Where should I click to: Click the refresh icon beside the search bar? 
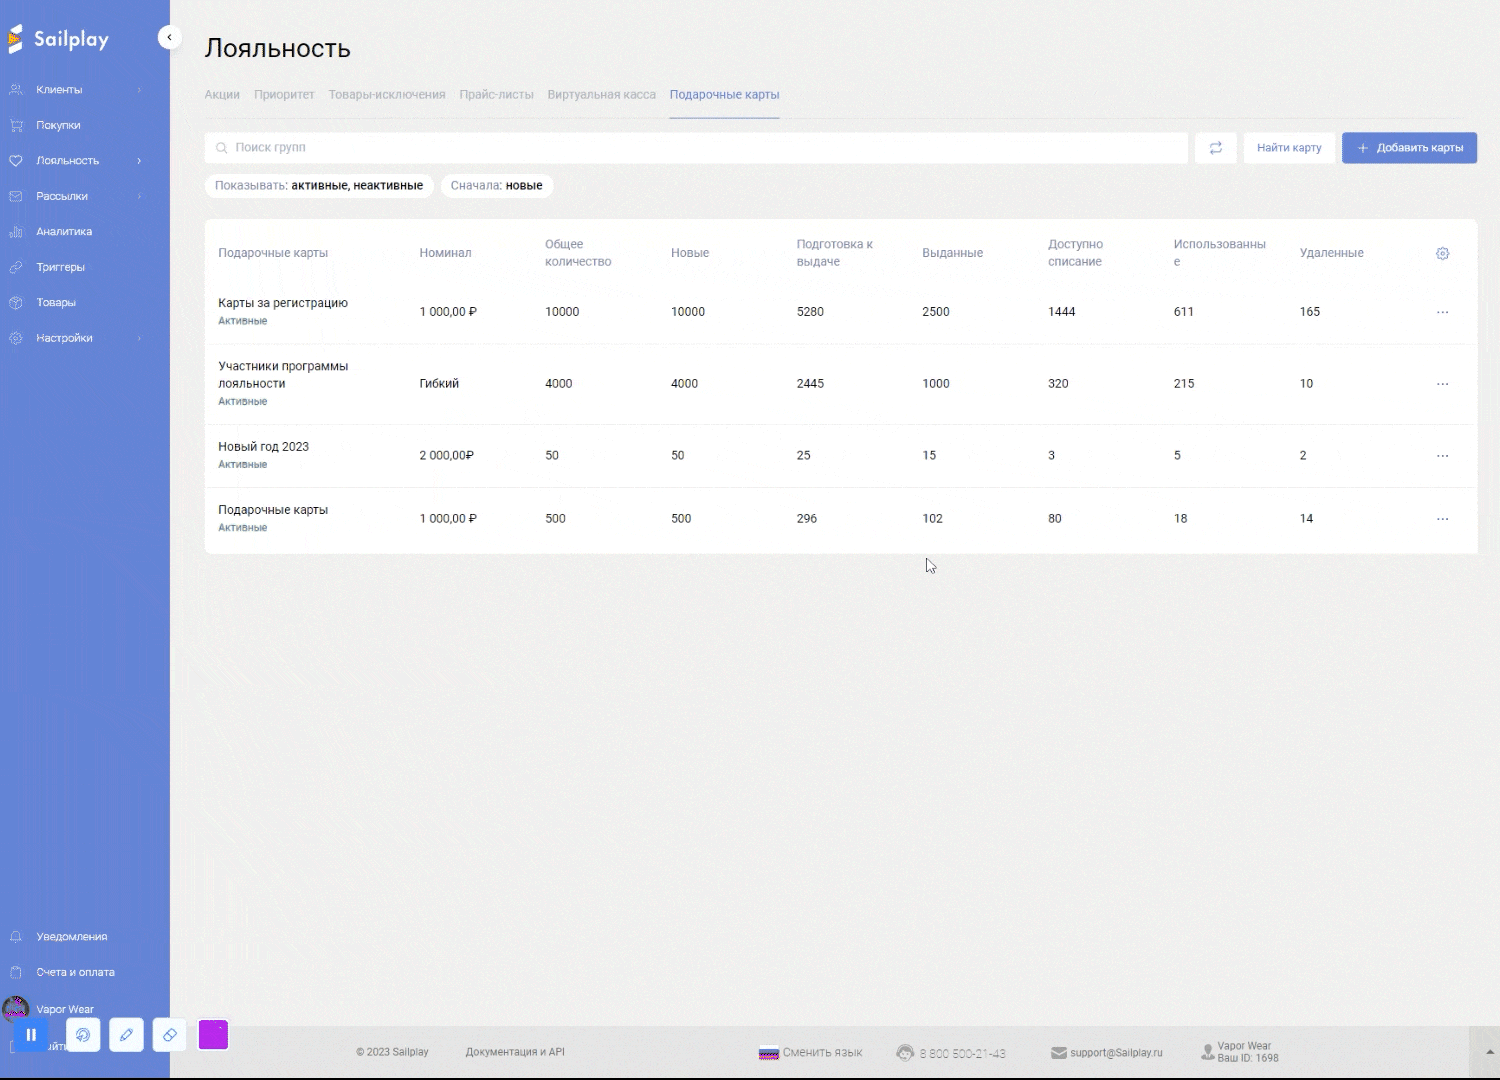(x=1215, y=148)
